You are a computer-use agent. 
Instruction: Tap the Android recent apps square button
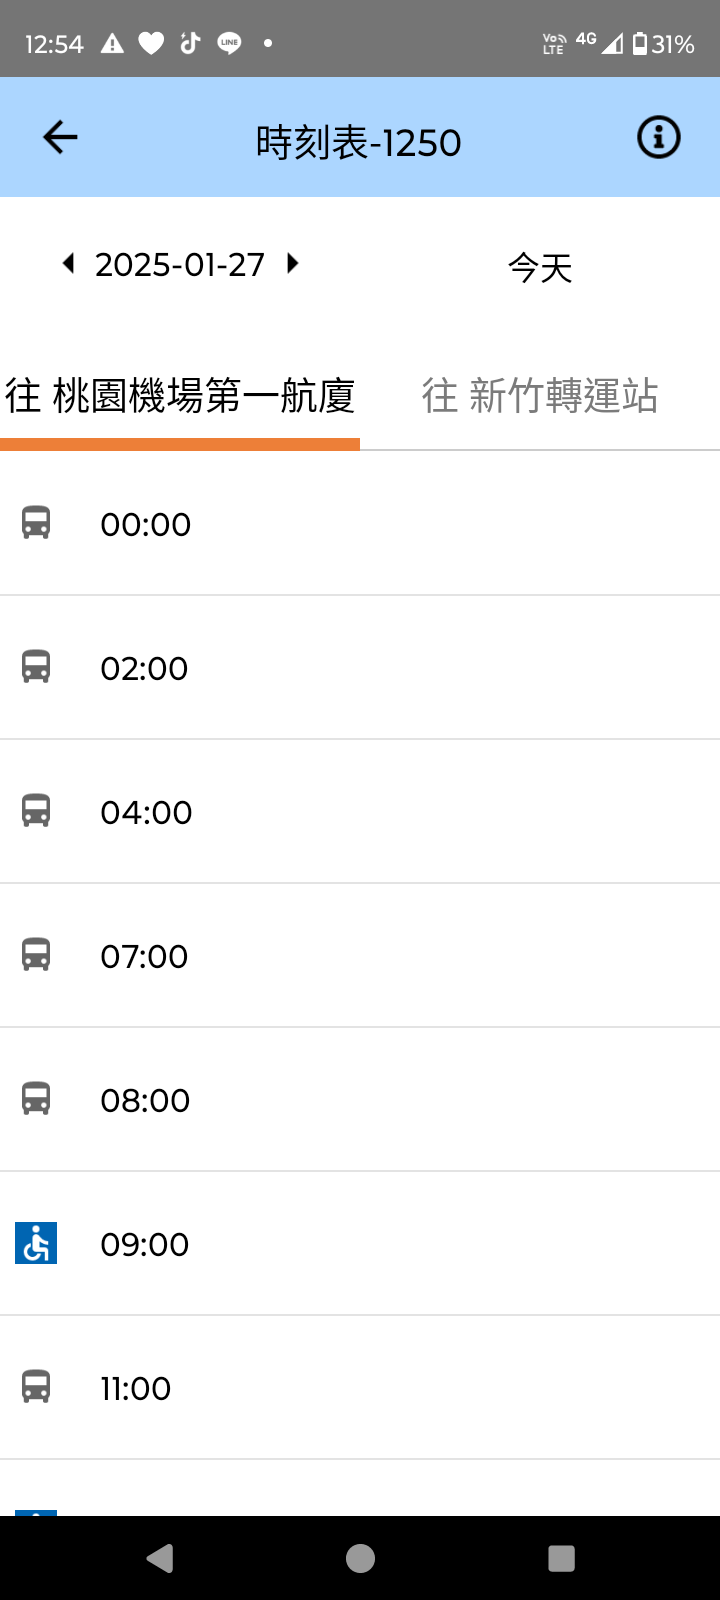click(x=562, y=1558)
